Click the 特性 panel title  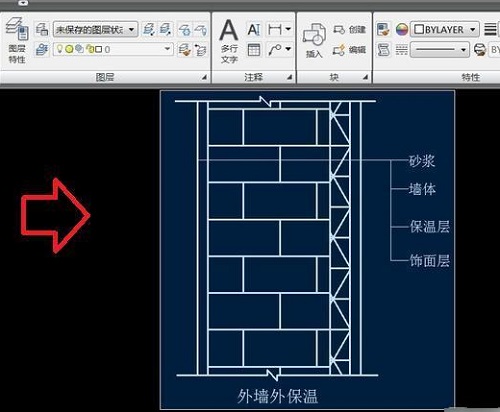pos(471,77)
